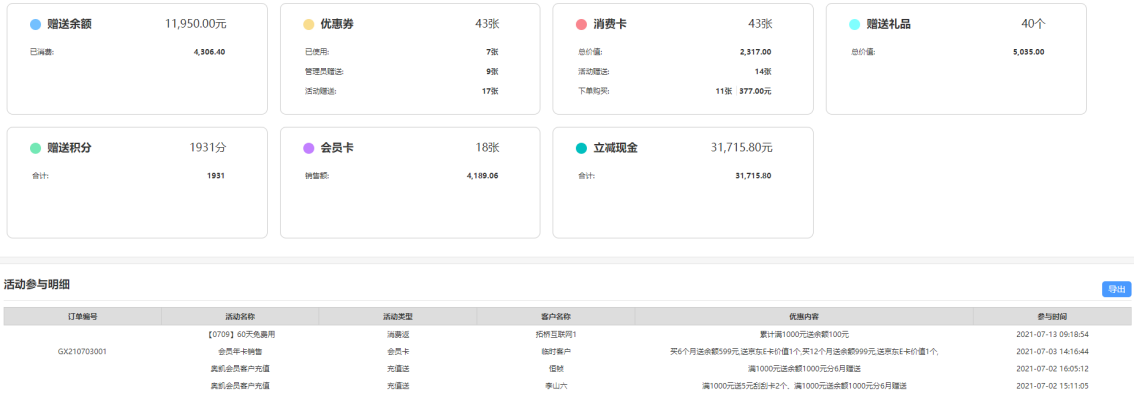The width and height of the screenshot is (1134, 394).
Task: Click the member card count 18张
Action: [487, 147]
